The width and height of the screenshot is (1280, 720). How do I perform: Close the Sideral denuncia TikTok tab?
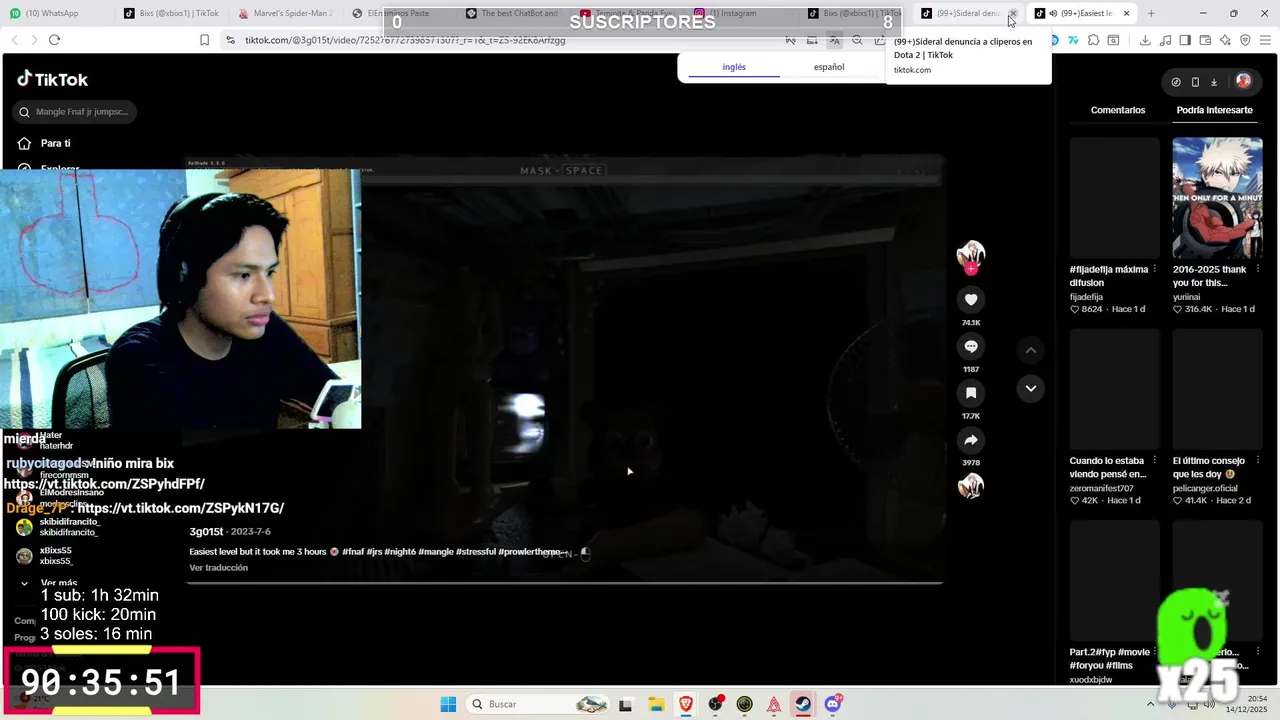1012,13
